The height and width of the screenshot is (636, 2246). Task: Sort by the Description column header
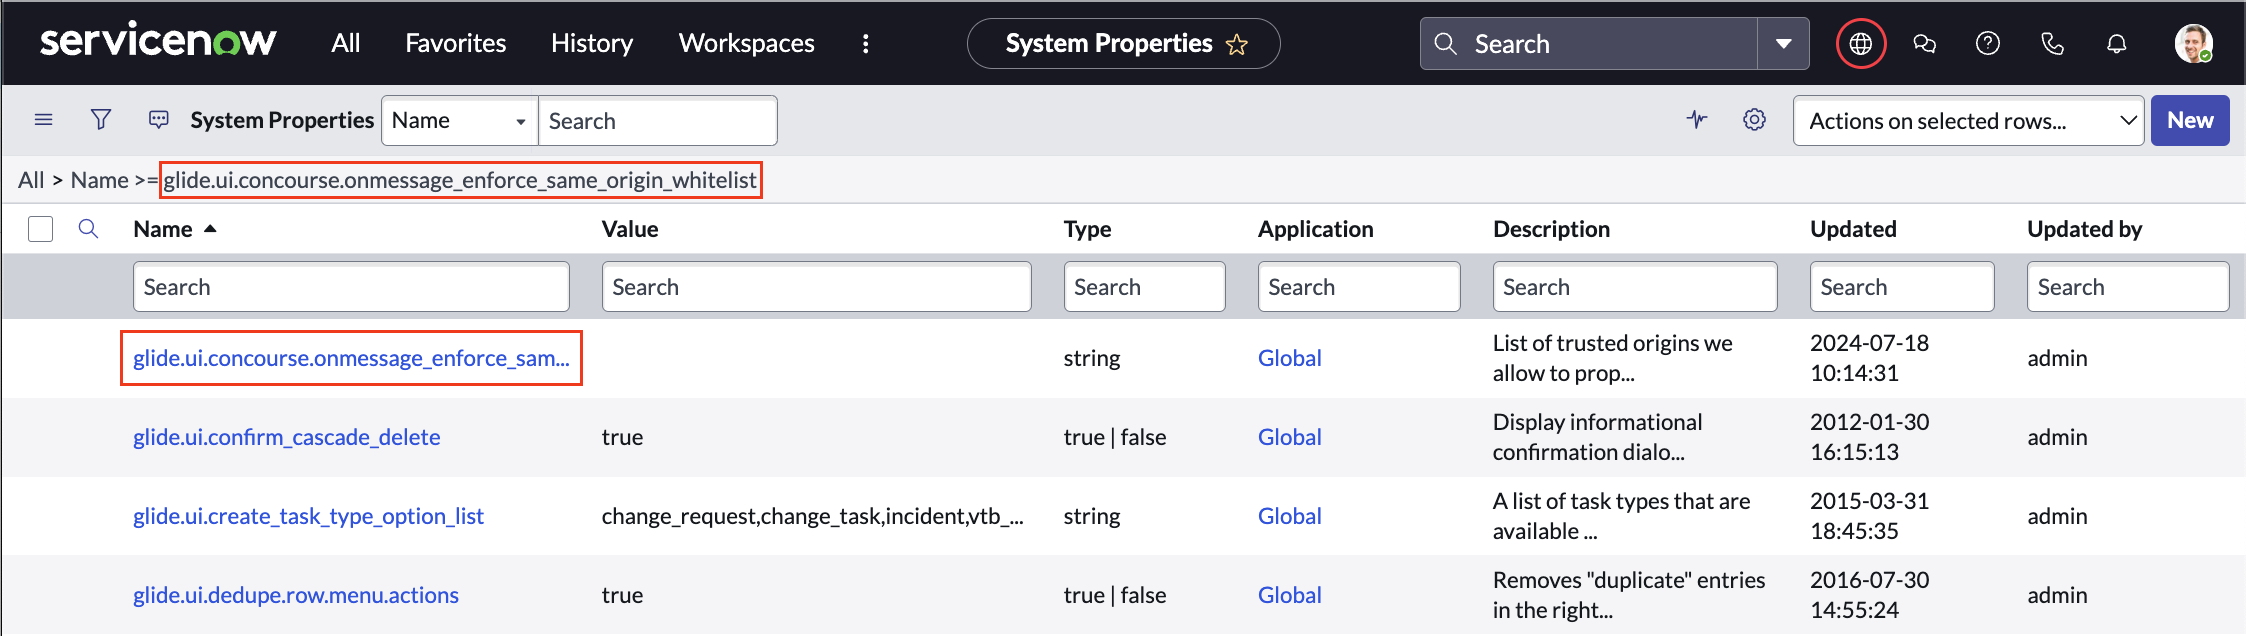coord(1552,229)
